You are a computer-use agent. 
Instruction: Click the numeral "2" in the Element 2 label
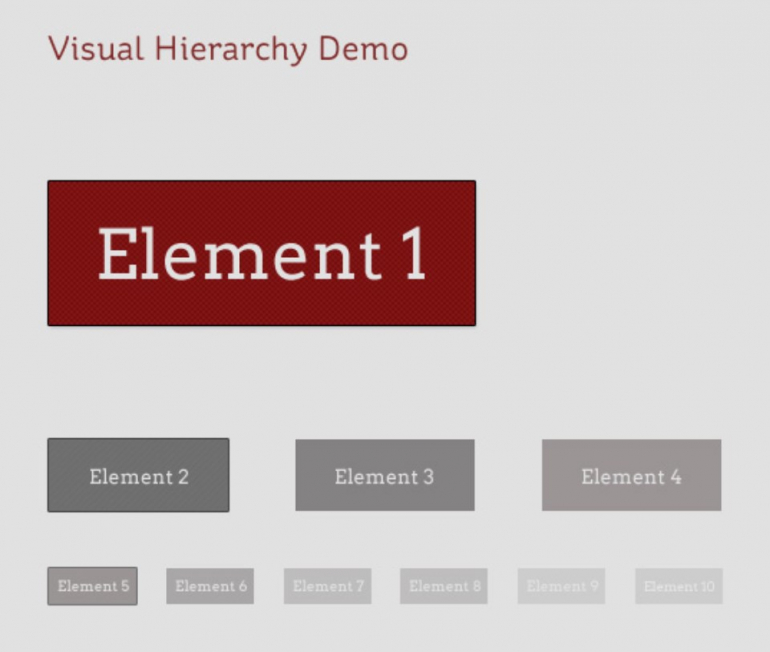pos(182,477)
